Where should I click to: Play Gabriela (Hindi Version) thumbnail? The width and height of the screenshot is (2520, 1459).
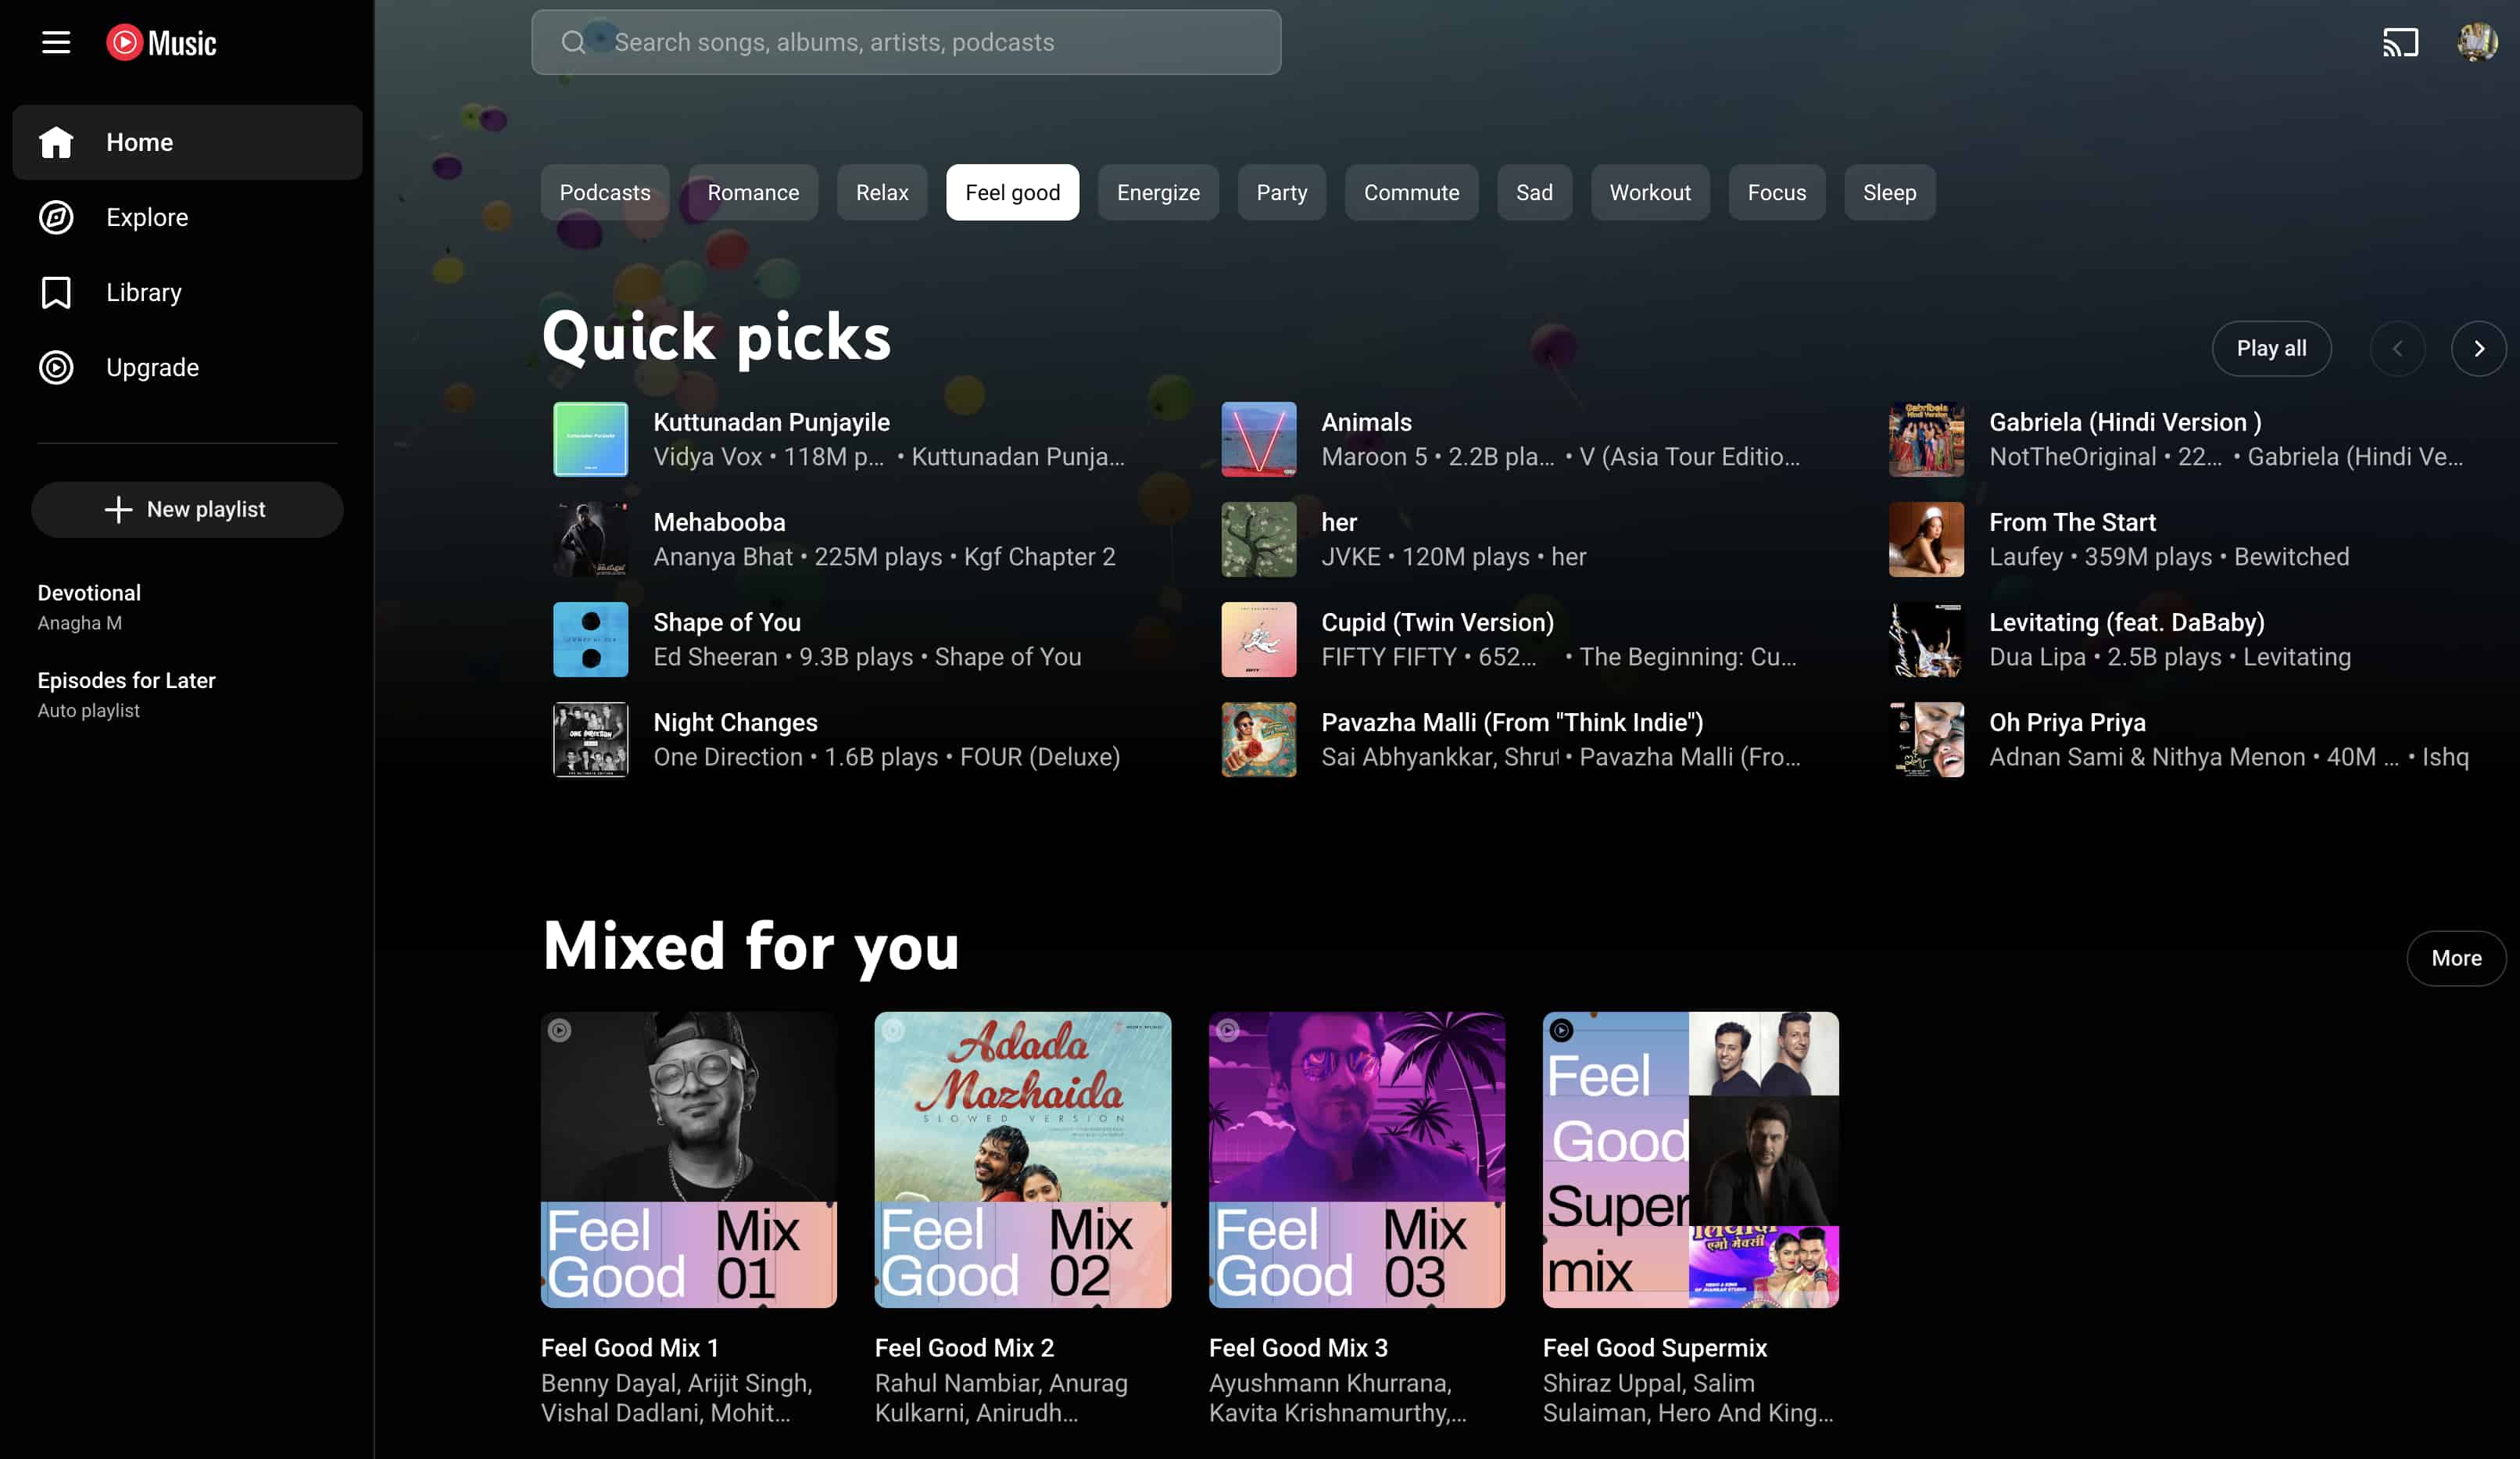tap(1926, 439)
